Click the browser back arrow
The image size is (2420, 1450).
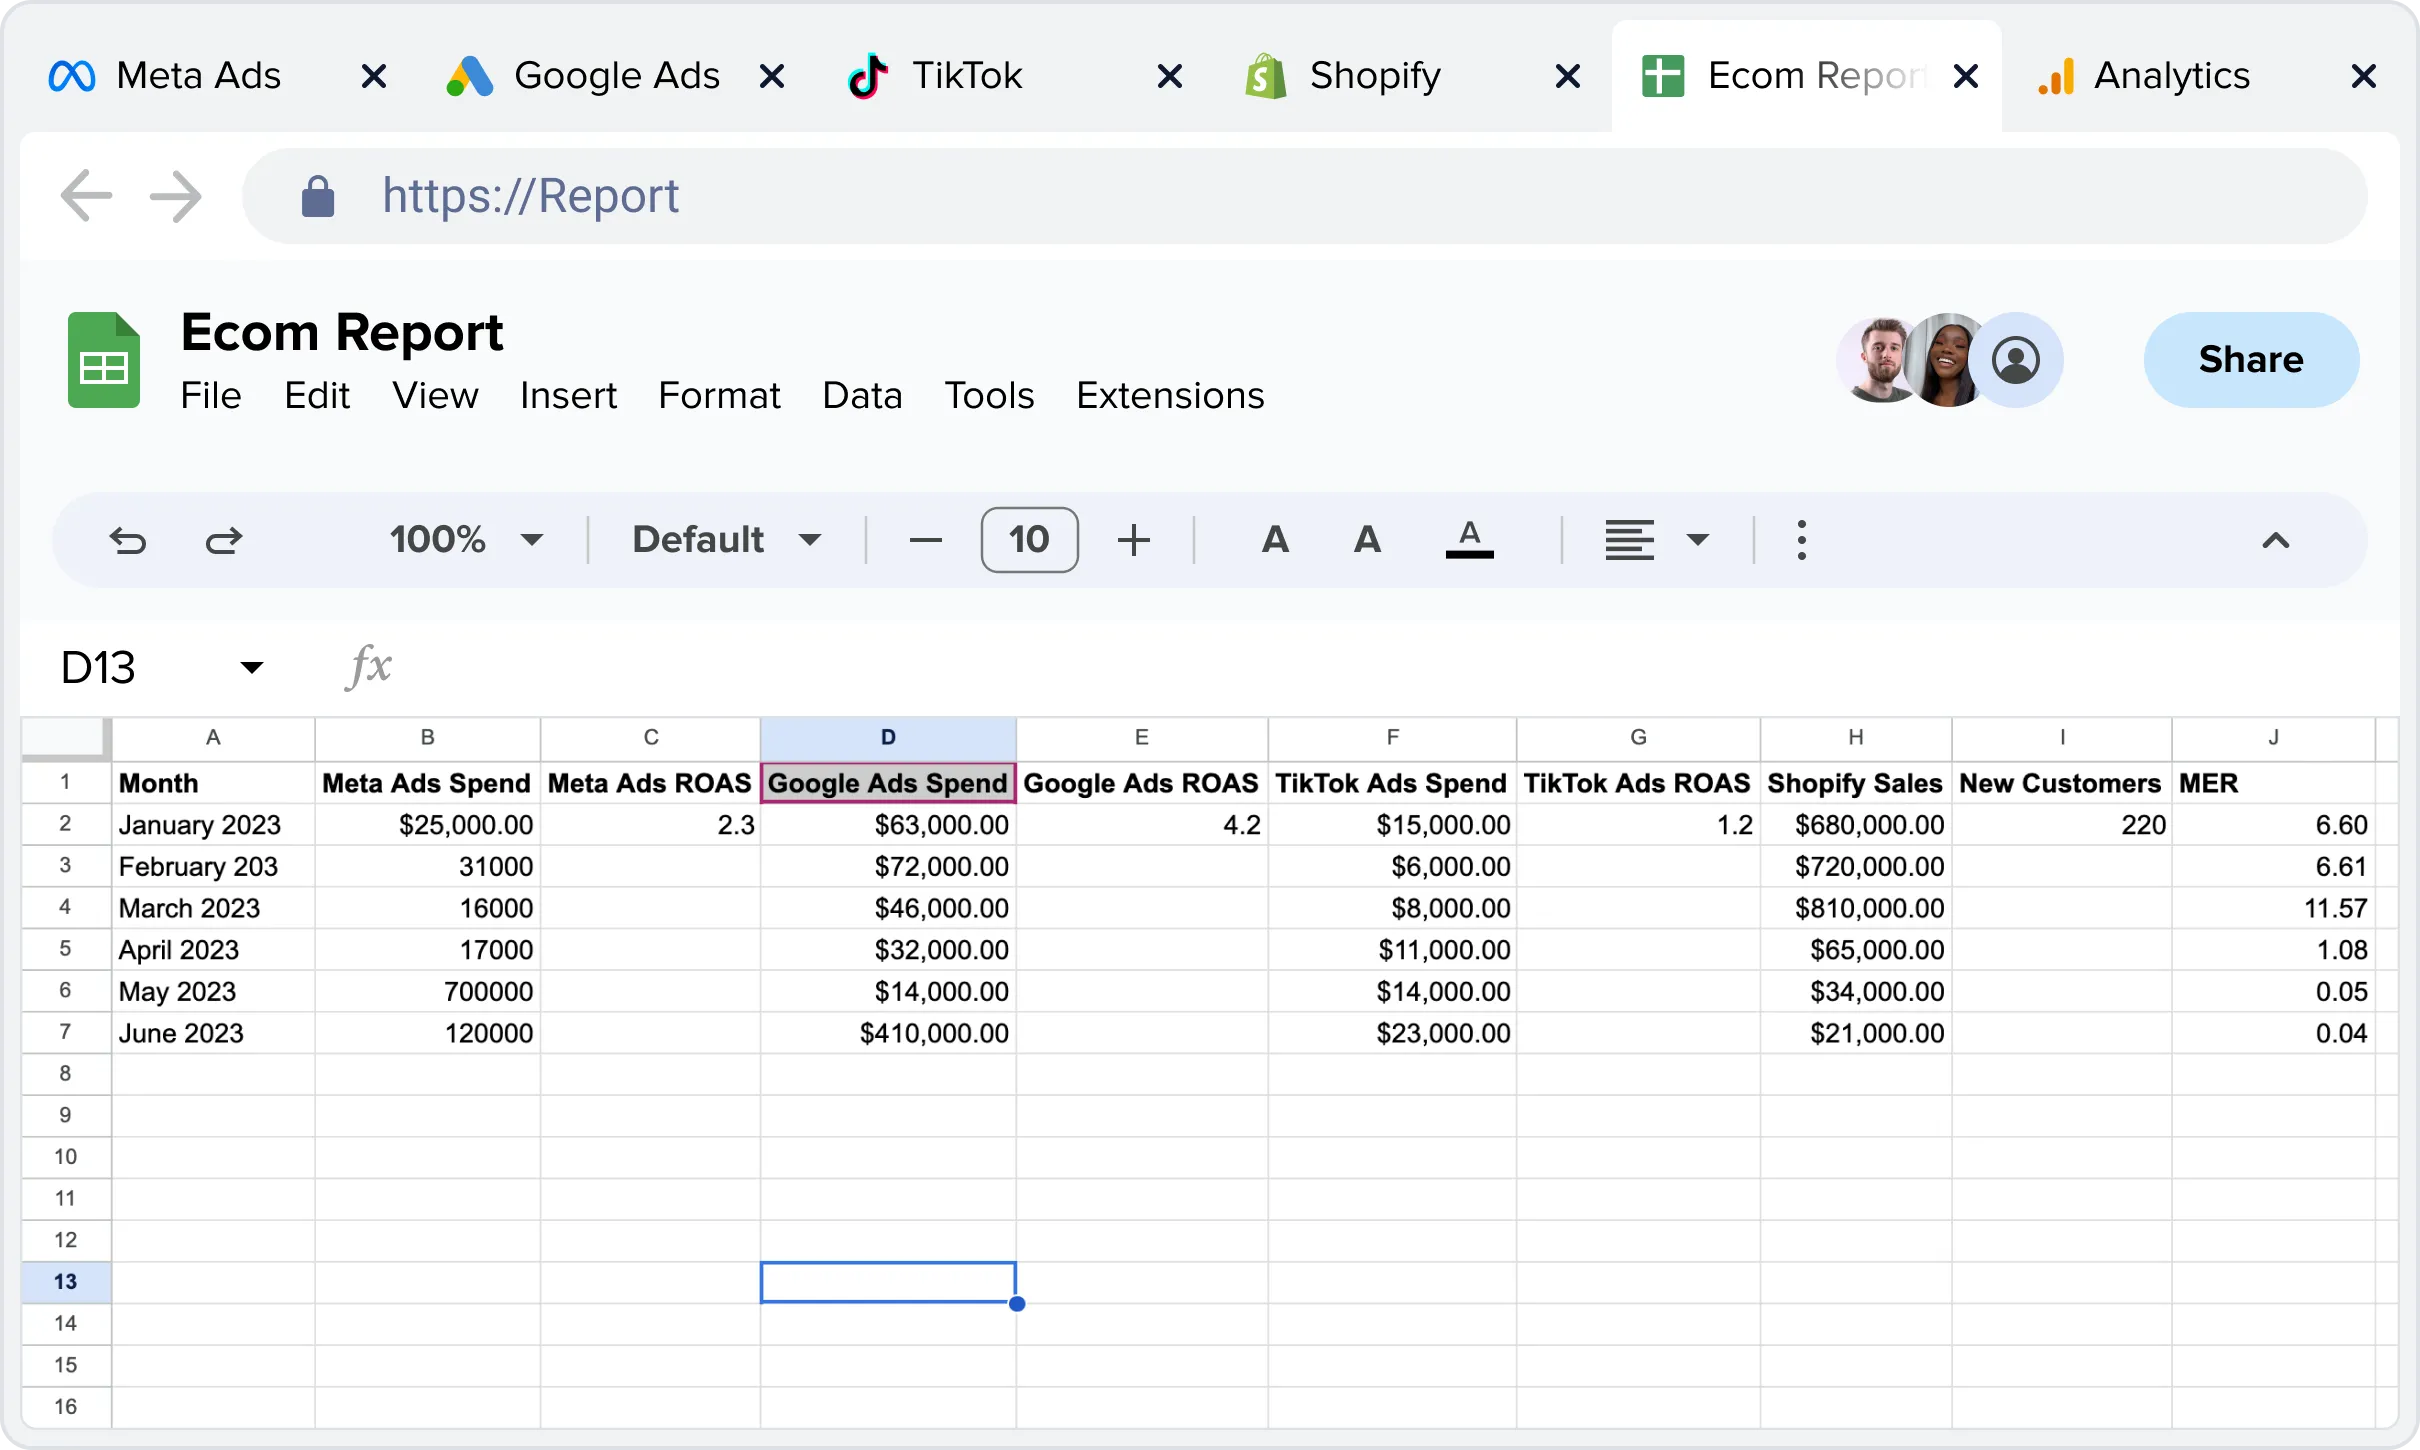point(86,196)
